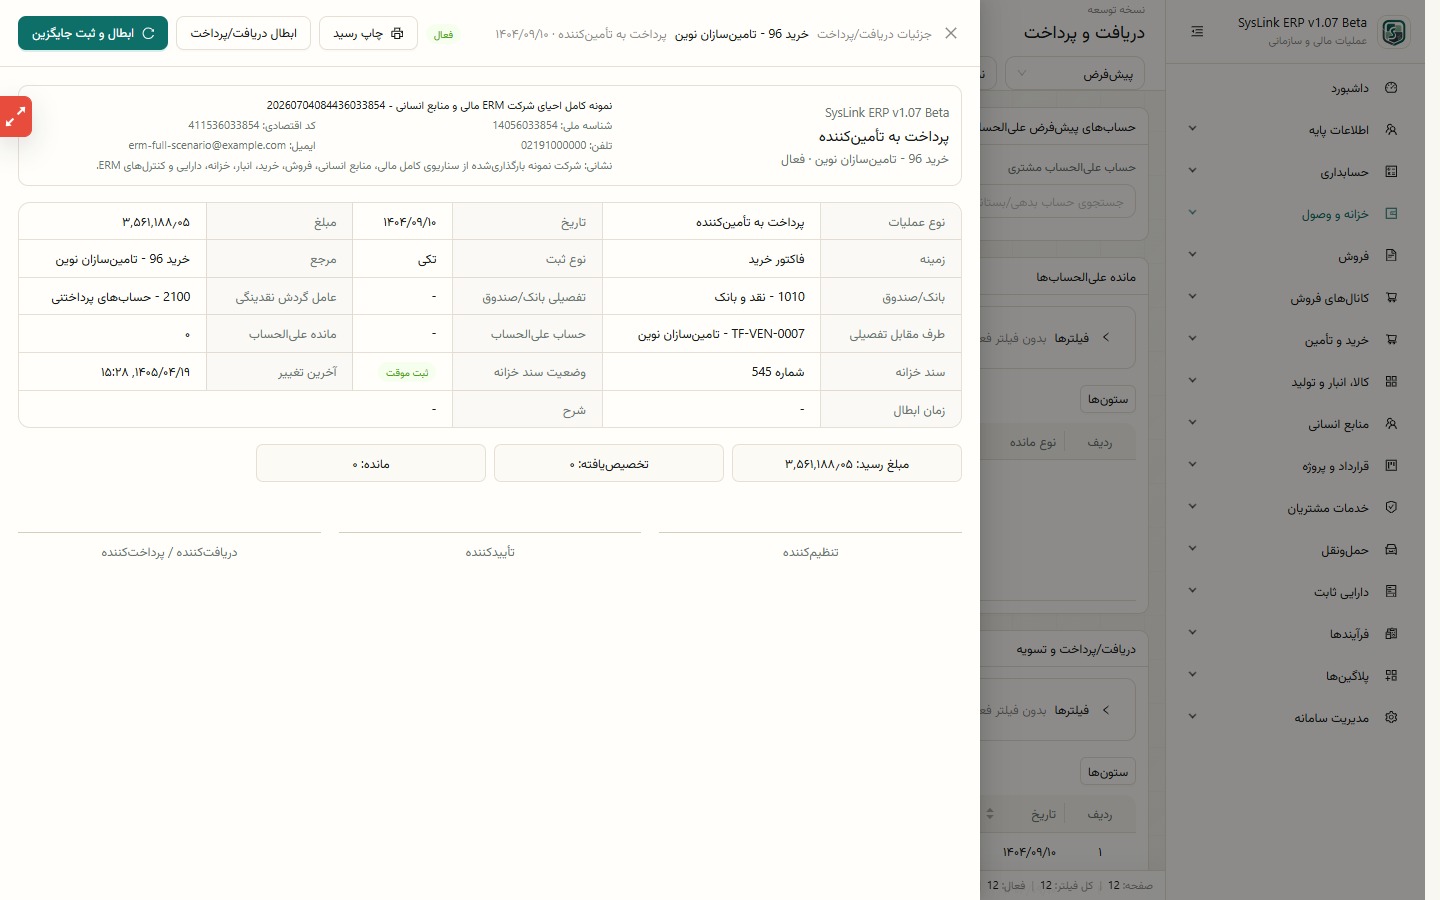Open the پیش‌فرض dropdown
1440x900 pixels.
(1075, 74)
